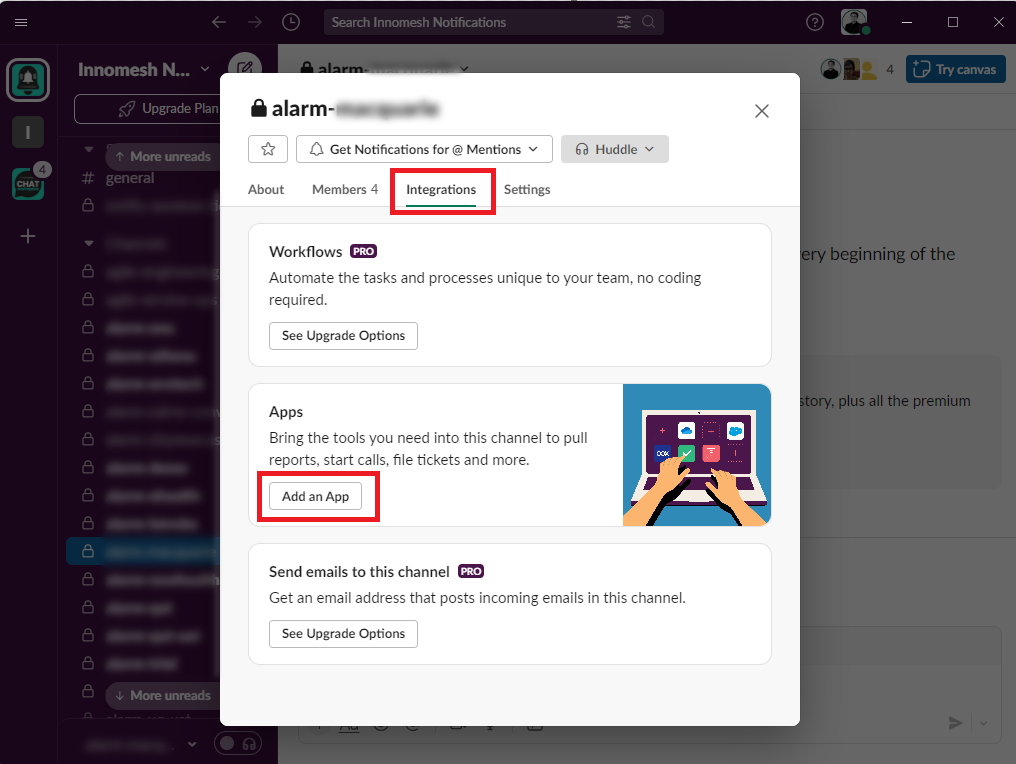
Task: Open the highlighted selected channel in sidebar
Action: (x=143, y=551)
